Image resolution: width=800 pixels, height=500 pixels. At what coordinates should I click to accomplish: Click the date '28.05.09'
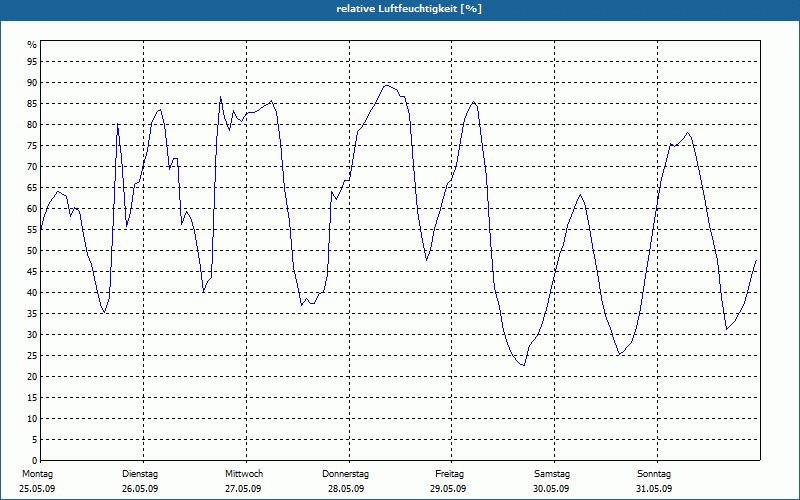(x=346, y=489)
